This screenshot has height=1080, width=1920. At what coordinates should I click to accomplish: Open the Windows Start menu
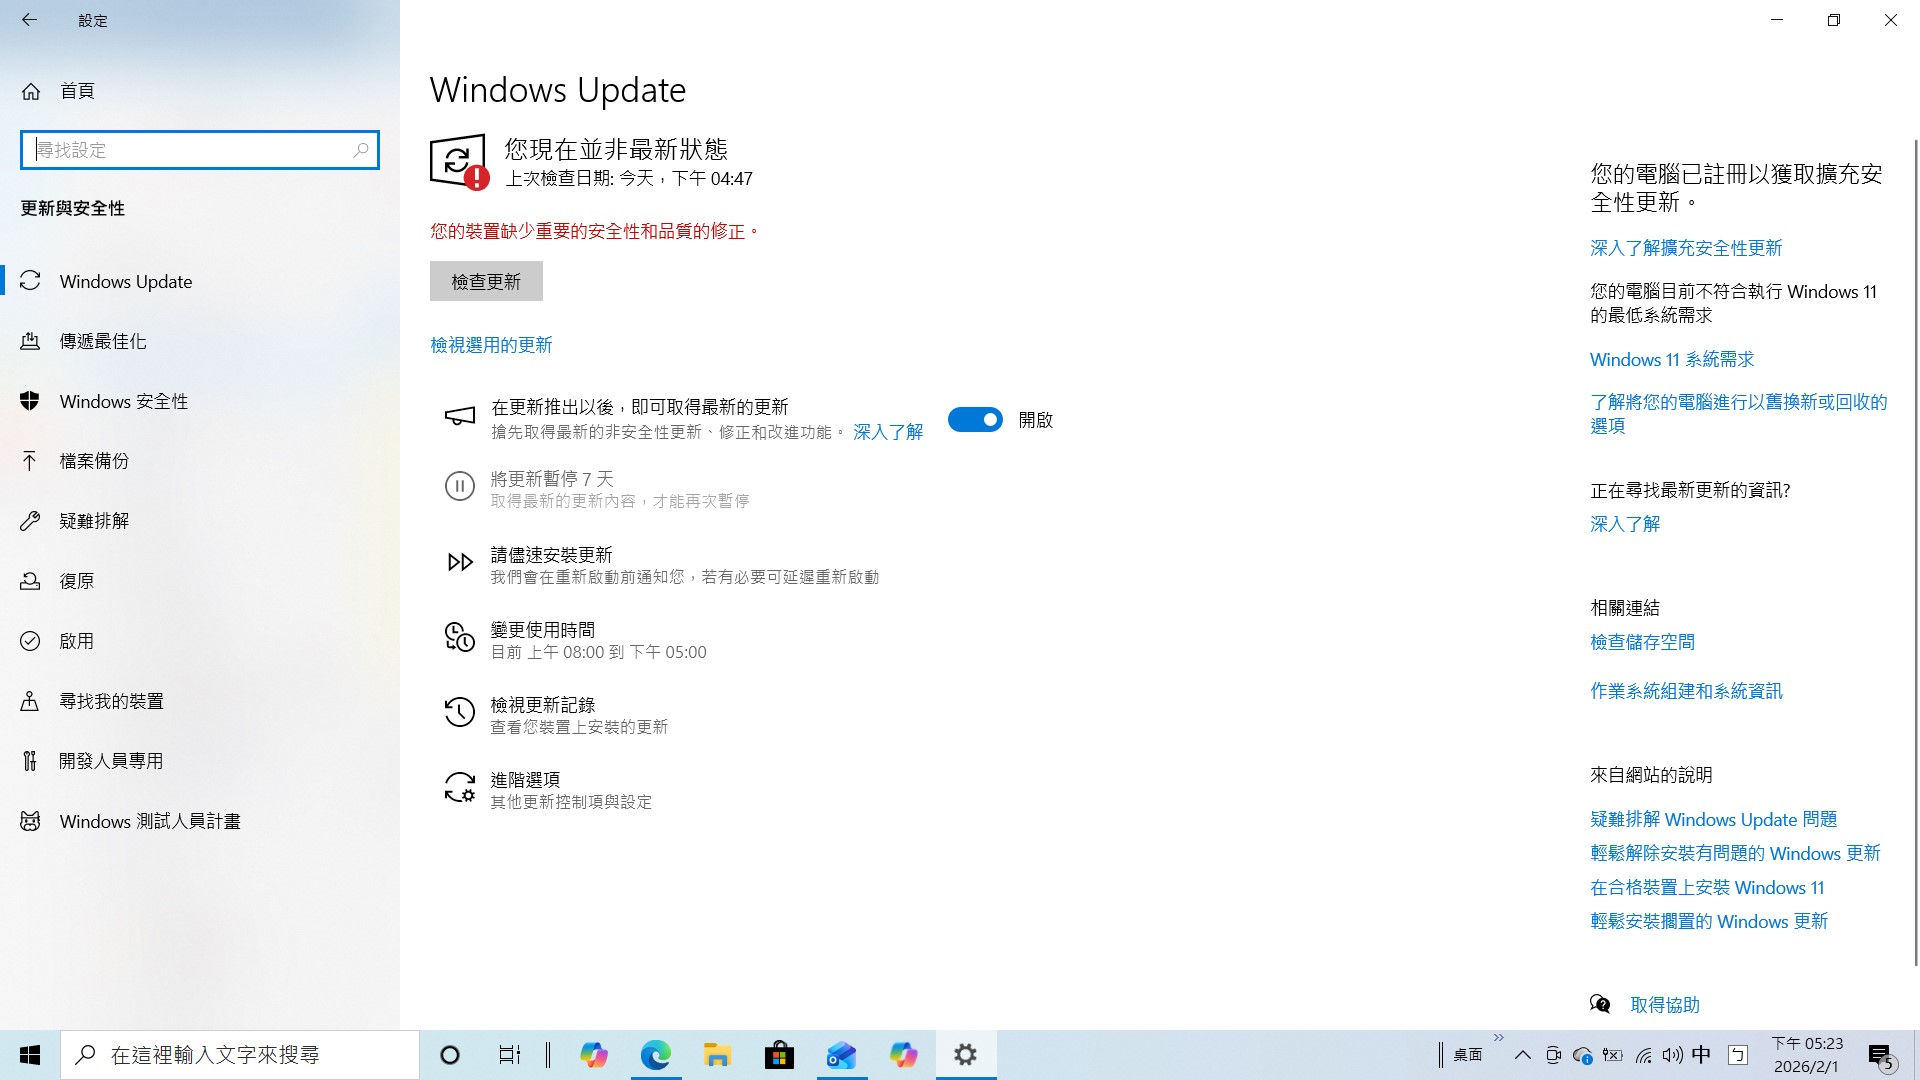[30, 1055]
